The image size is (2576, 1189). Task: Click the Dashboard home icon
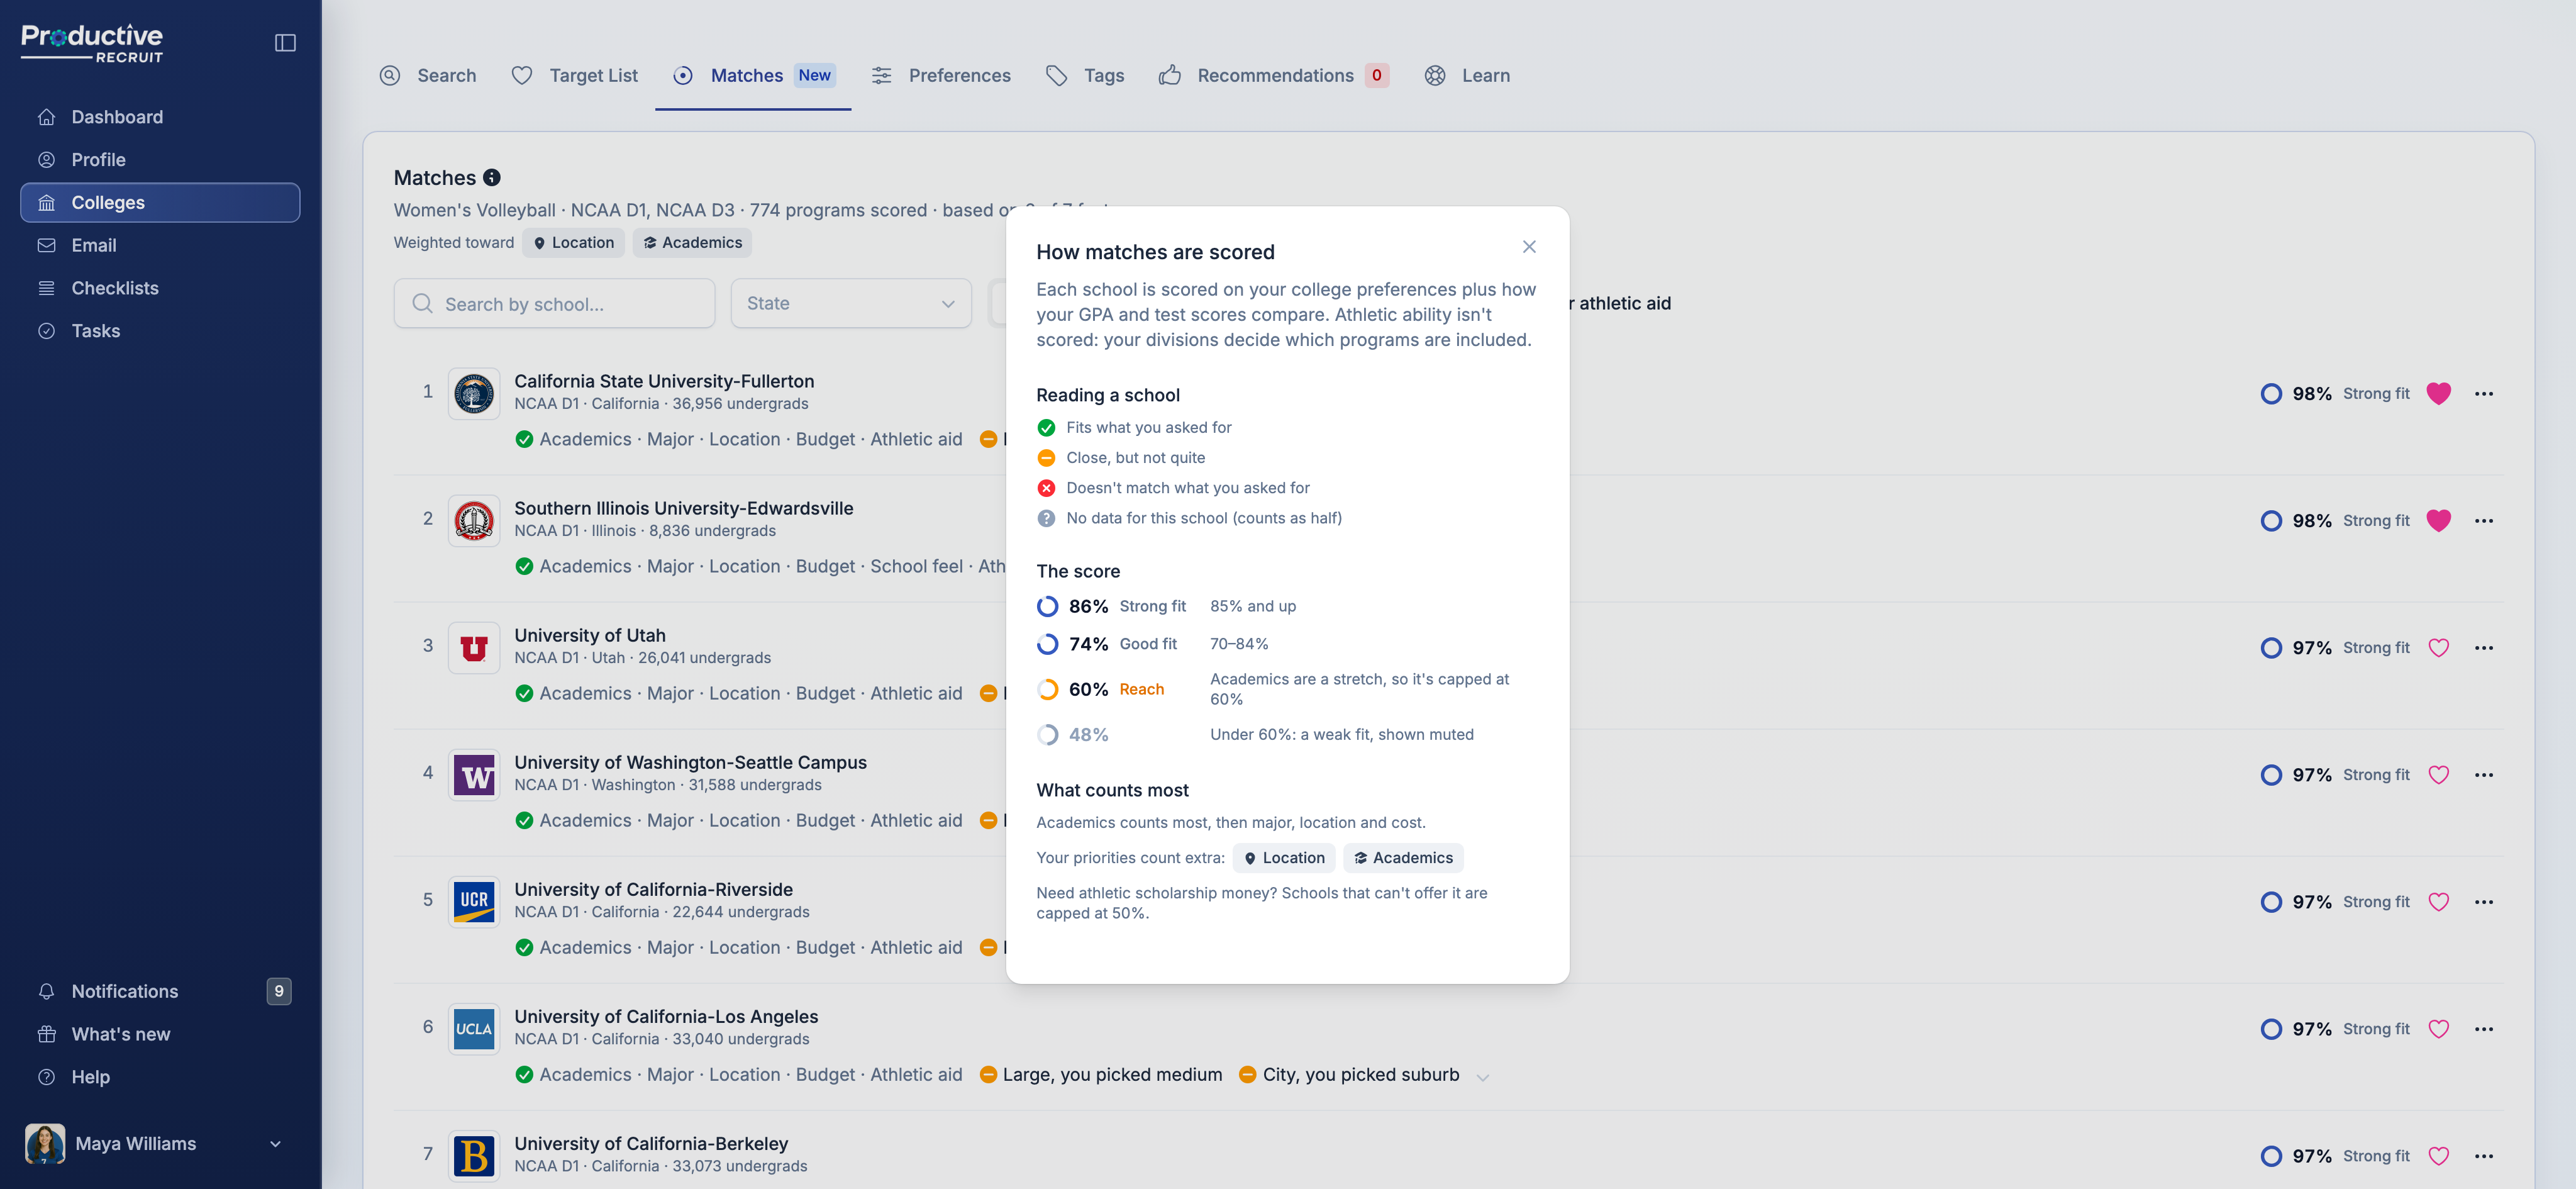point(46,117)
